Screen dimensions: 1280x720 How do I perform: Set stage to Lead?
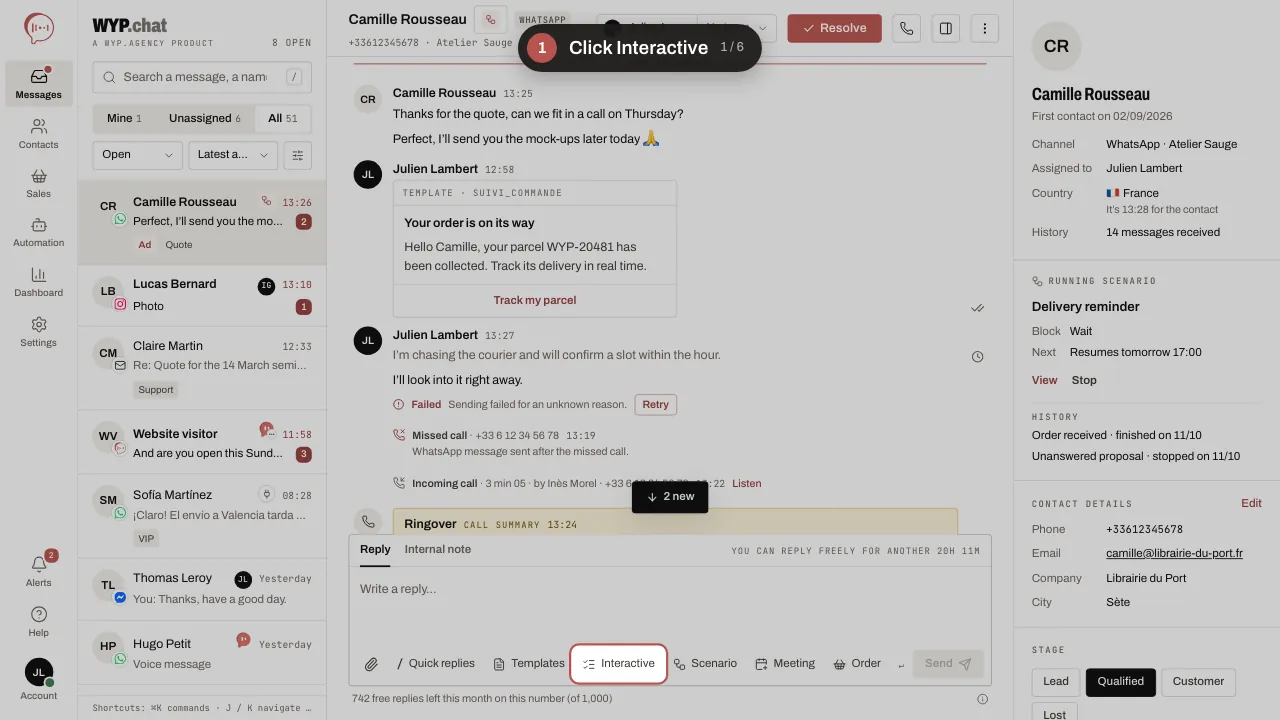point(1056,682)
